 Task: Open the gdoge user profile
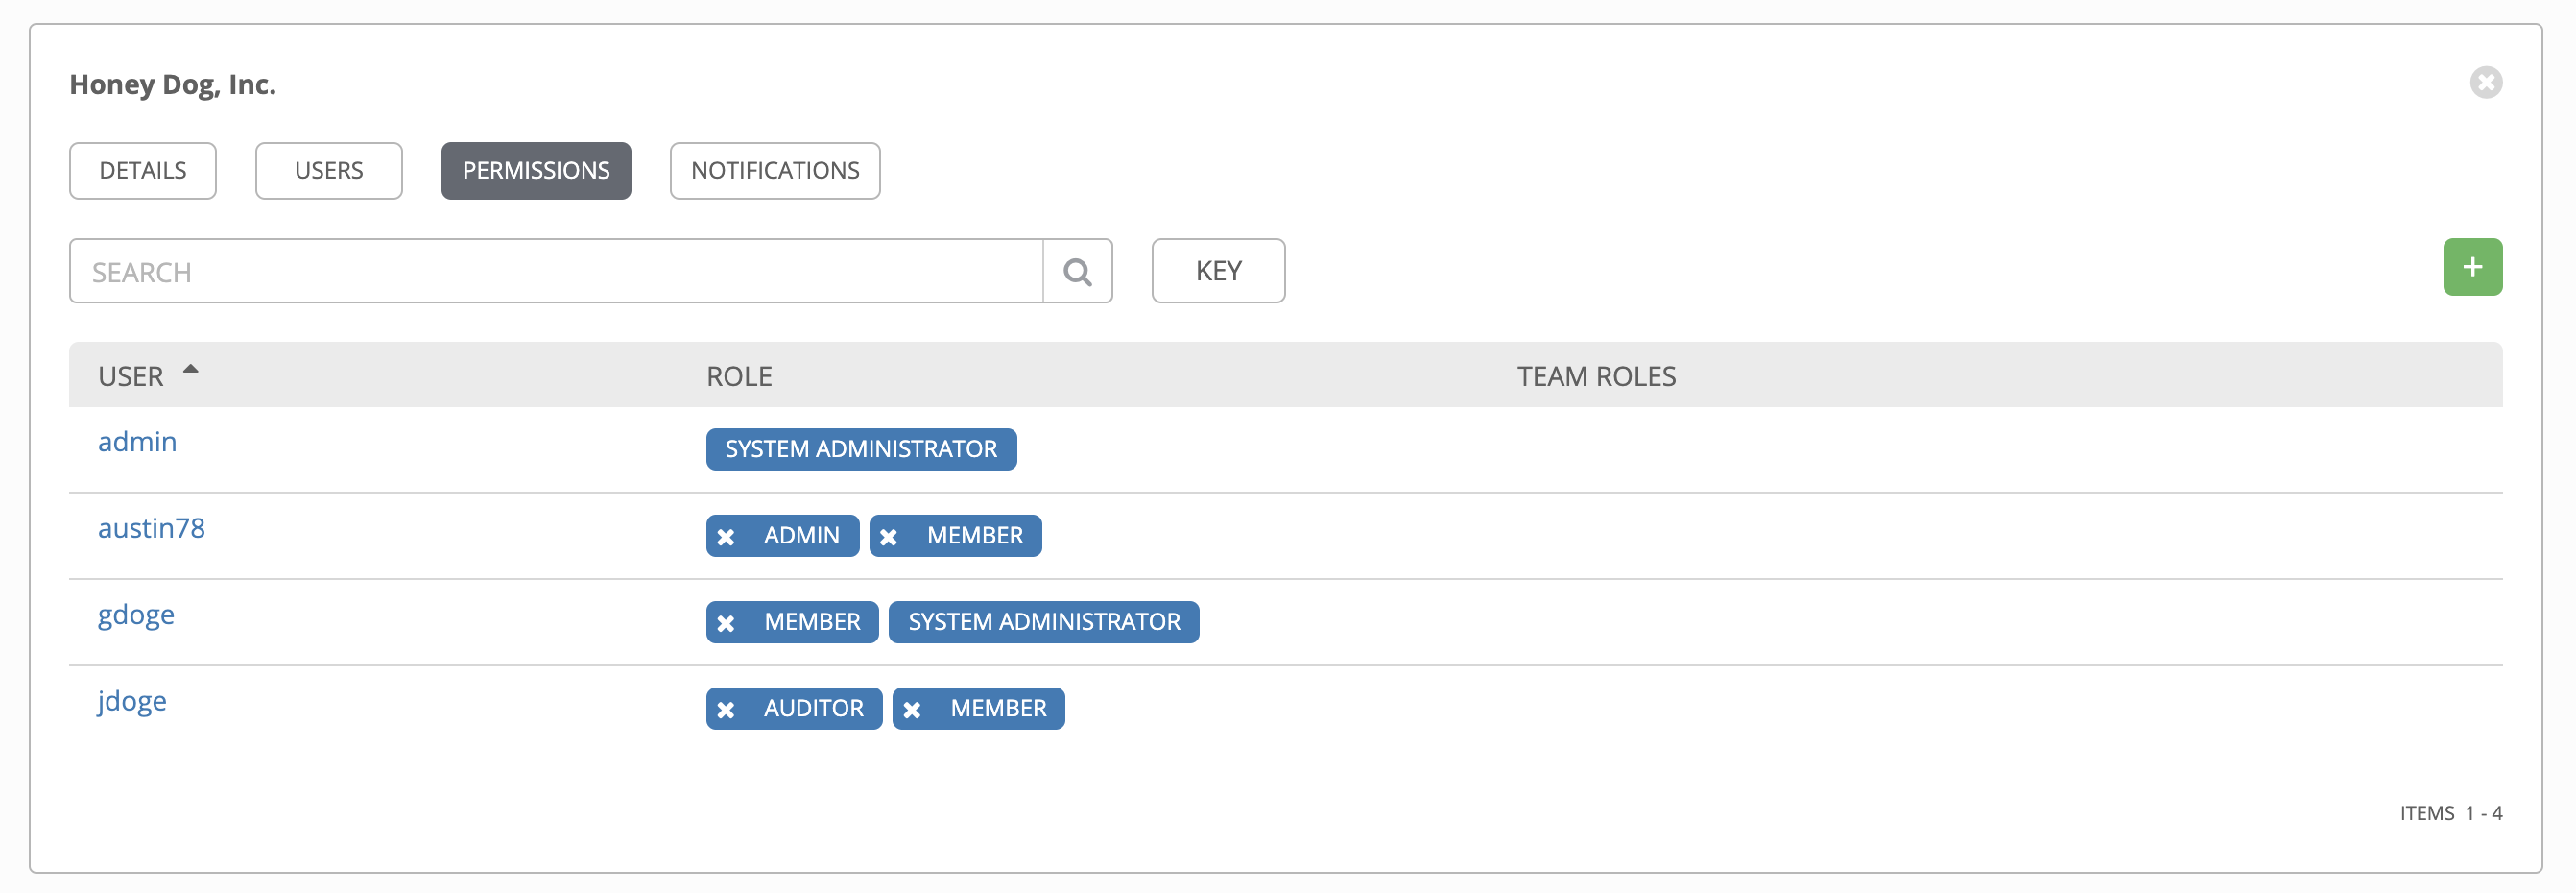[136, 614]
